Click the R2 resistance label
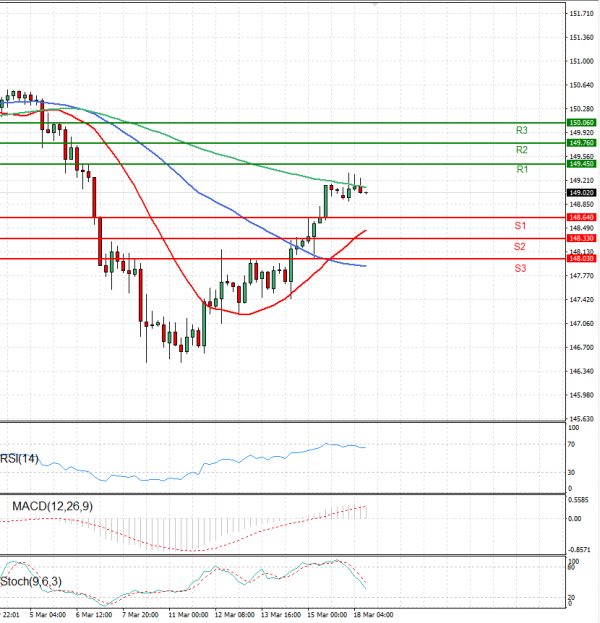Viewport: 600px width, 623px height. click(x=522, y=150)
